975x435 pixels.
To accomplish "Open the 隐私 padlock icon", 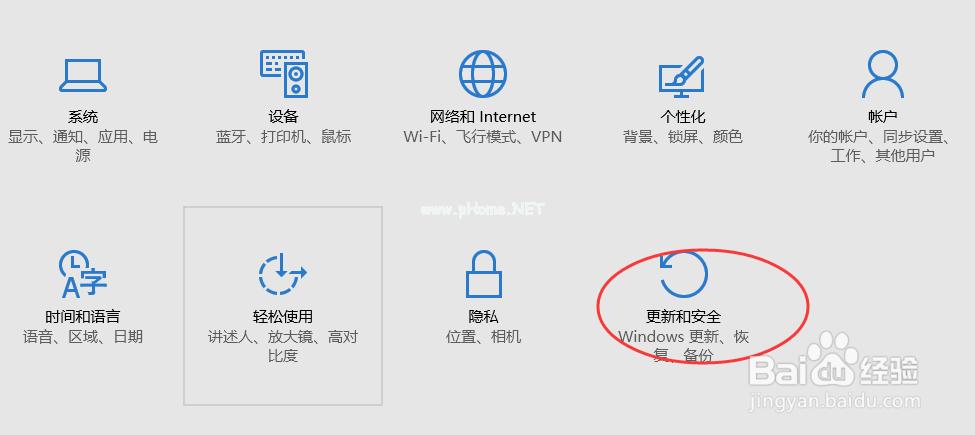I will (483, 273).
